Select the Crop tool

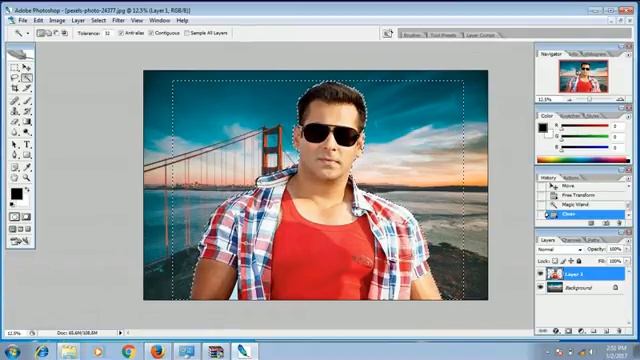(15, 88)
